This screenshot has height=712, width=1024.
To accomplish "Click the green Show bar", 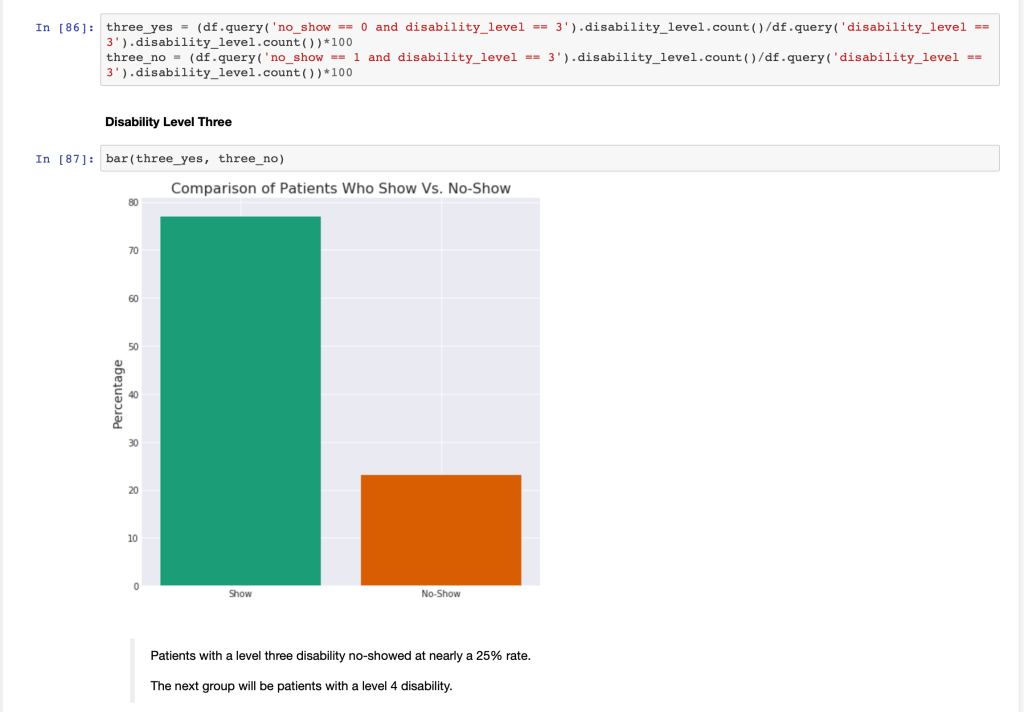I will [x=240, y=400].
